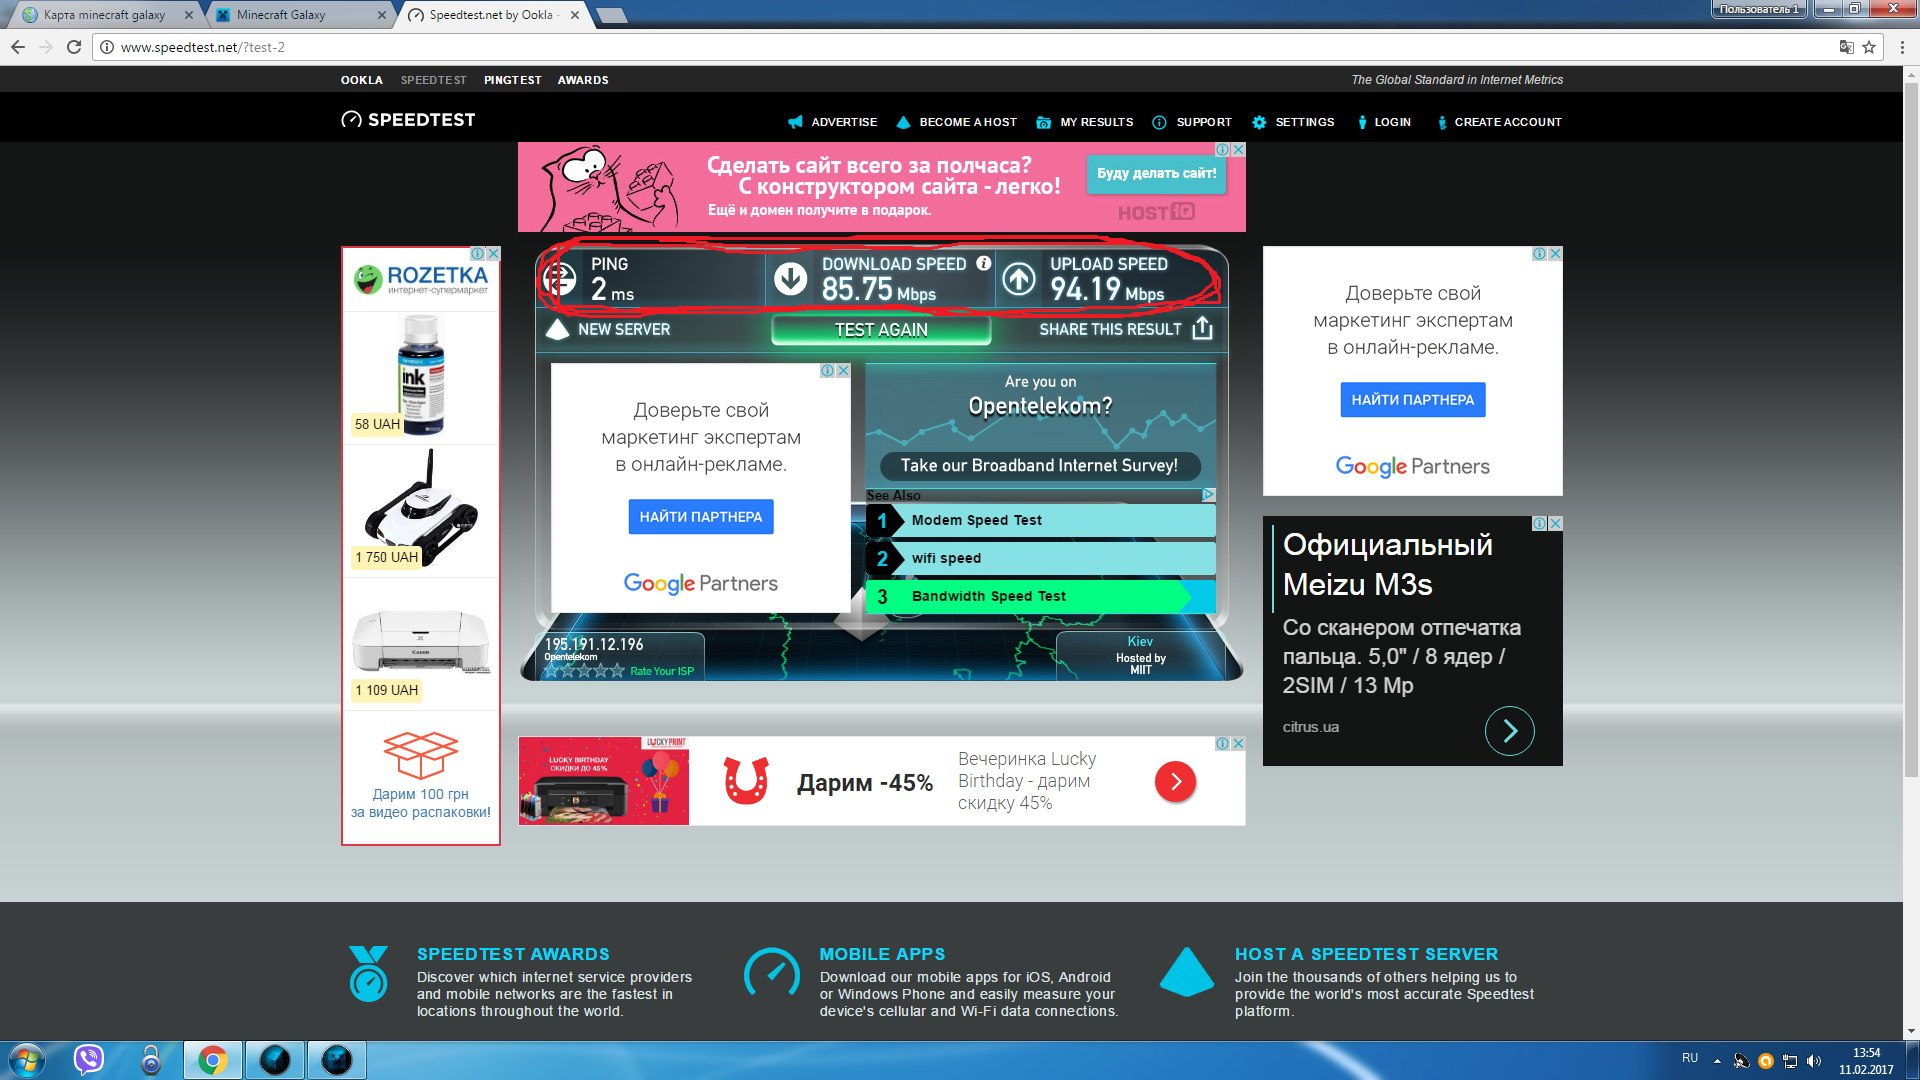
Task: Click MOBILE APPS heading
Action: (882, 954)
